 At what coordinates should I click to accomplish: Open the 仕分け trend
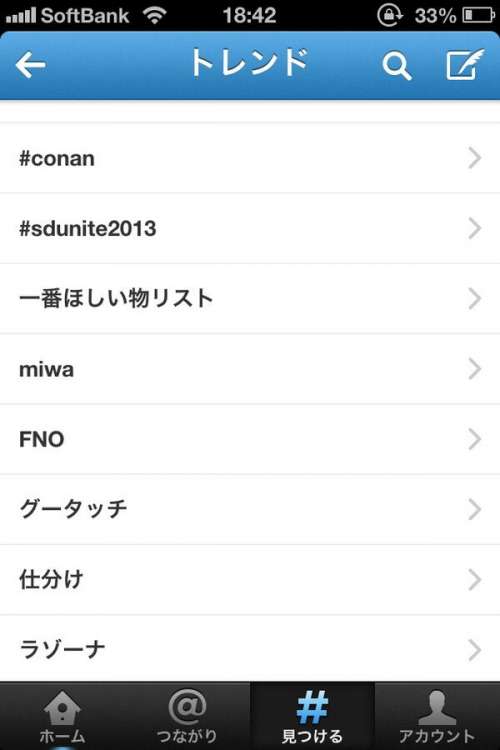point(250,580)
